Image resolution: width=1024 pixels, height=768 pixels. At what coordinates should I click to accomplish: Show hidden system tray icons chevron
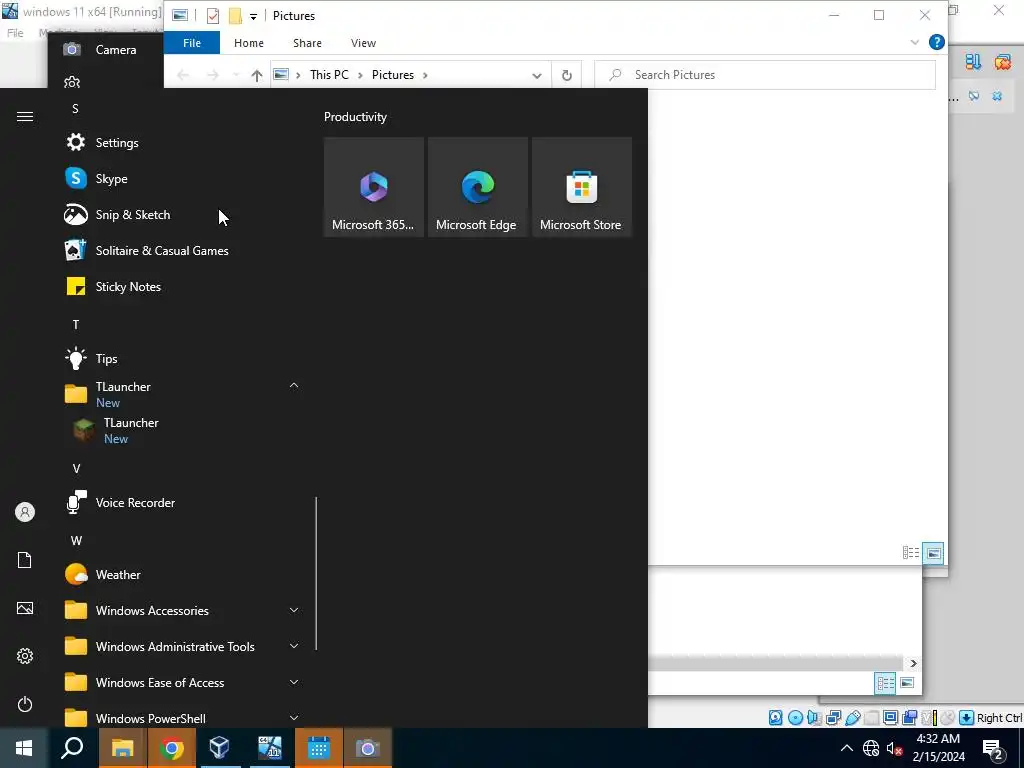click(x=846, y=748)
